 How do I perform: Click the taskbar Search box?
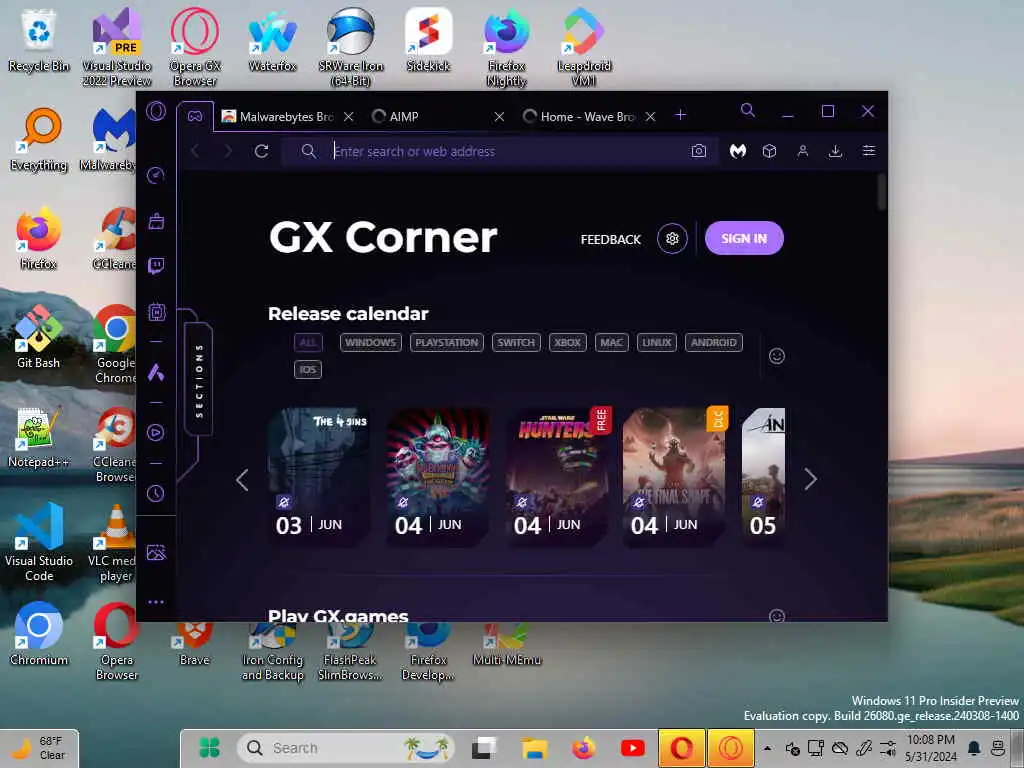click(x=345, y=748)
